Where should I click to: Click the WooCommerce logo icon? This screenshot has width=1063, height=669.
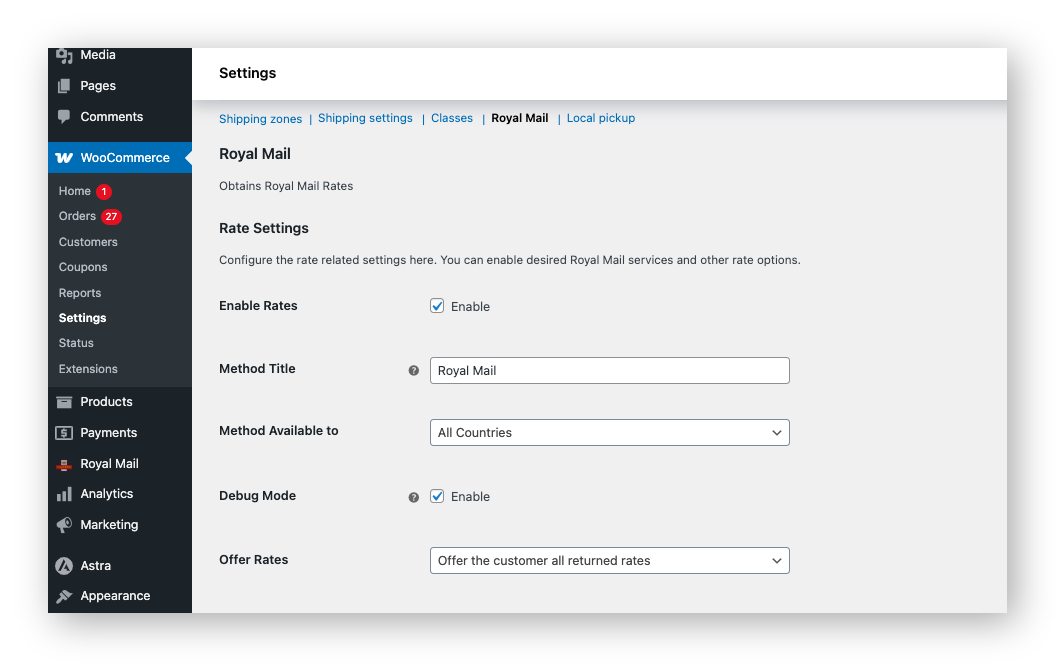click(64, 158)
